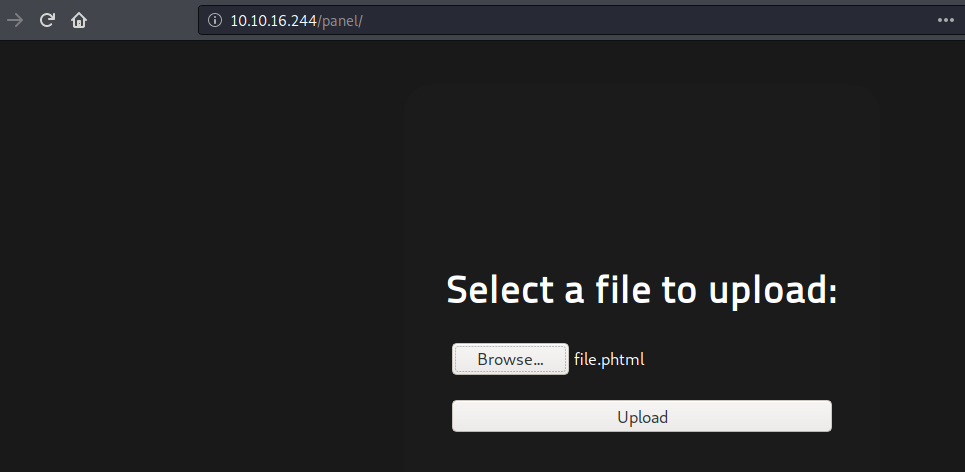This screenshot has height=472, width=965.
Task: Reload the current page
Action: point(46,20)
